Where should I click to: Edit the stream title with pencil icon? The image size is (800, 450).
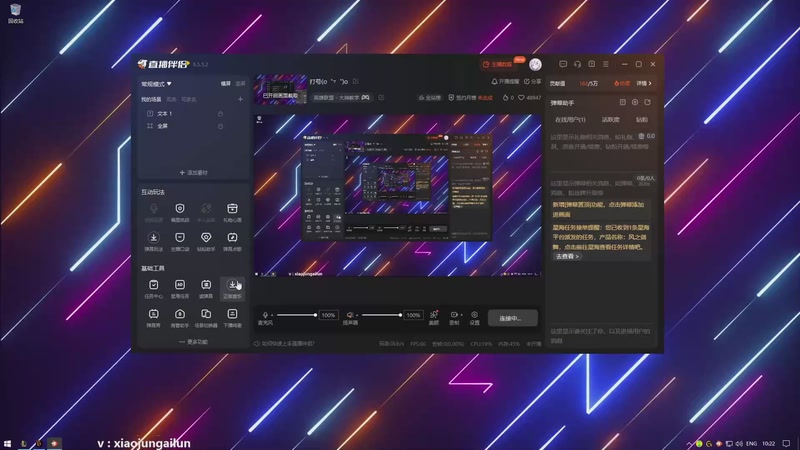[356, 81]
